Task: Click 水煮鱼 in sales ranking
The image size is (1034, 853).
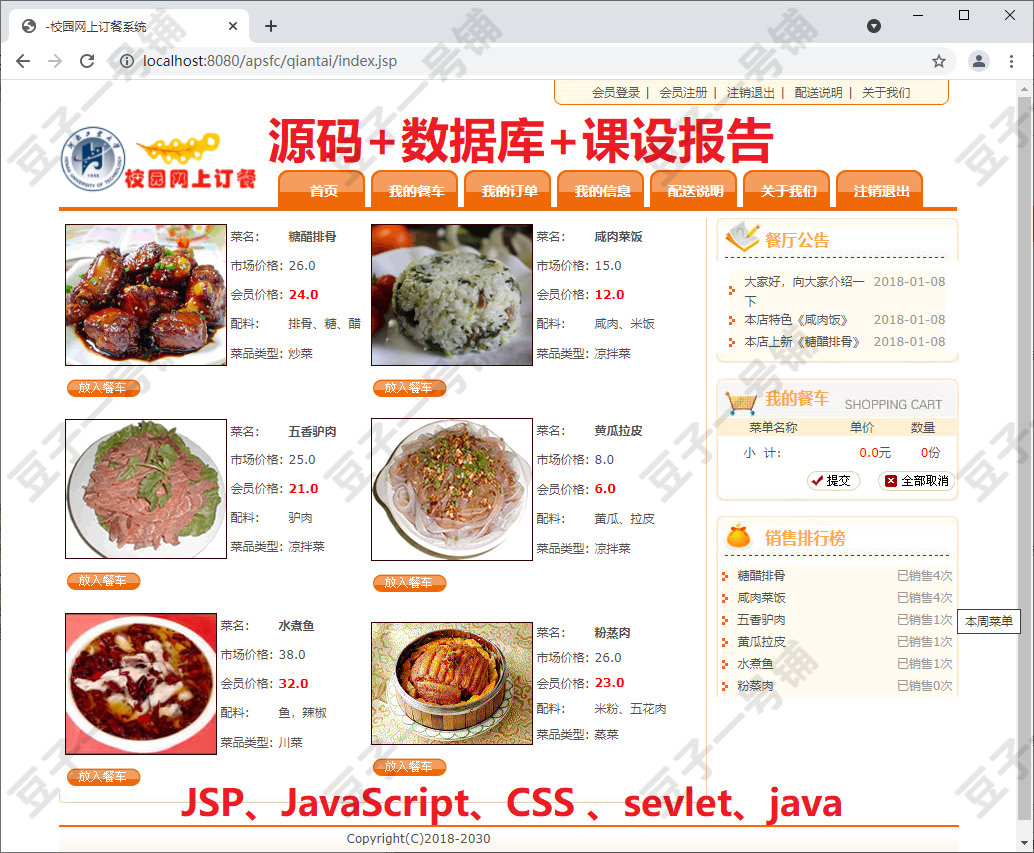Action: (755, 664)
